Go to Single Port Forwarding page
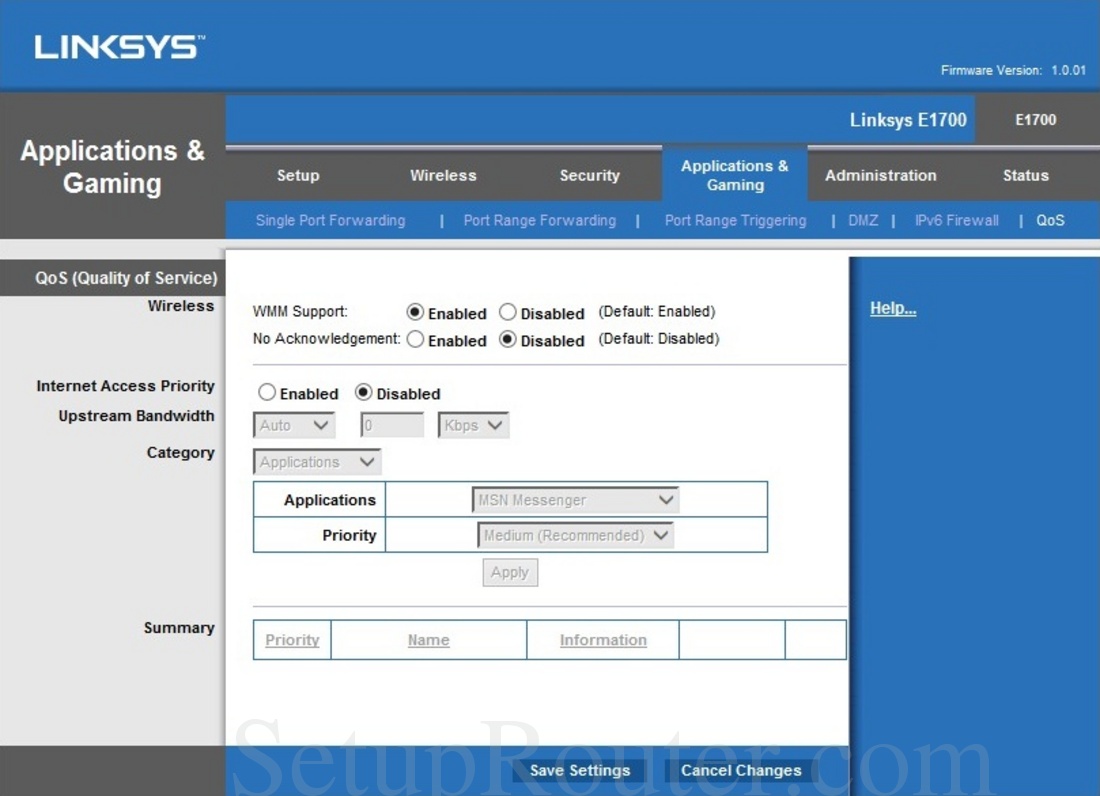Screen dimensions: 1100x796 [330, 220]
